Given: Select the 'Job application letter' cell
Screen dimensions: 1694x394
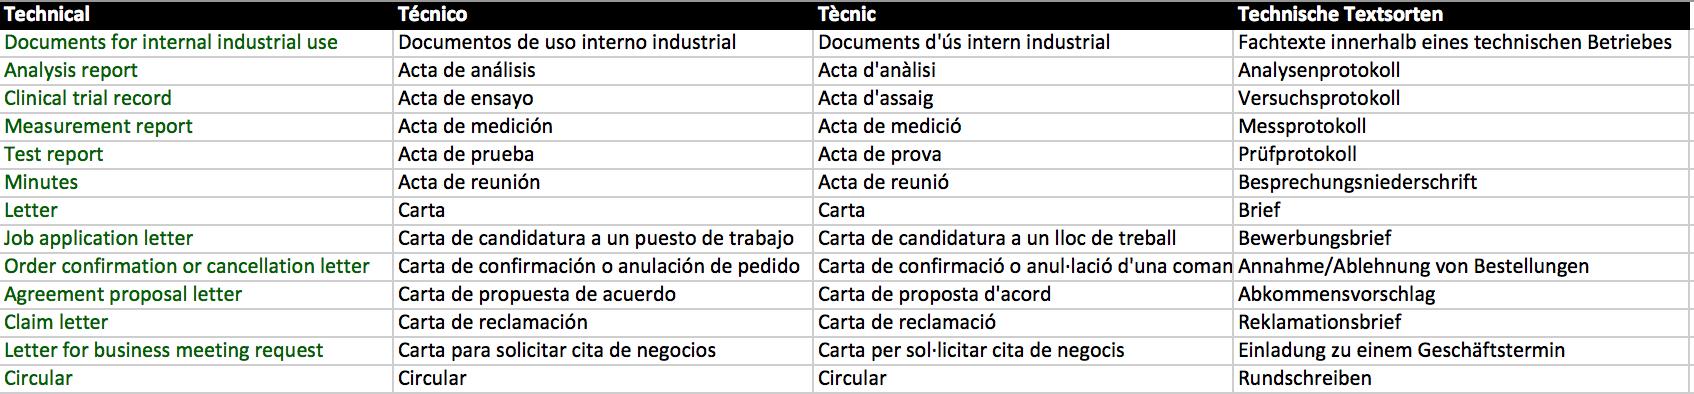Looking at the screenshot, I should coord(197,238).
